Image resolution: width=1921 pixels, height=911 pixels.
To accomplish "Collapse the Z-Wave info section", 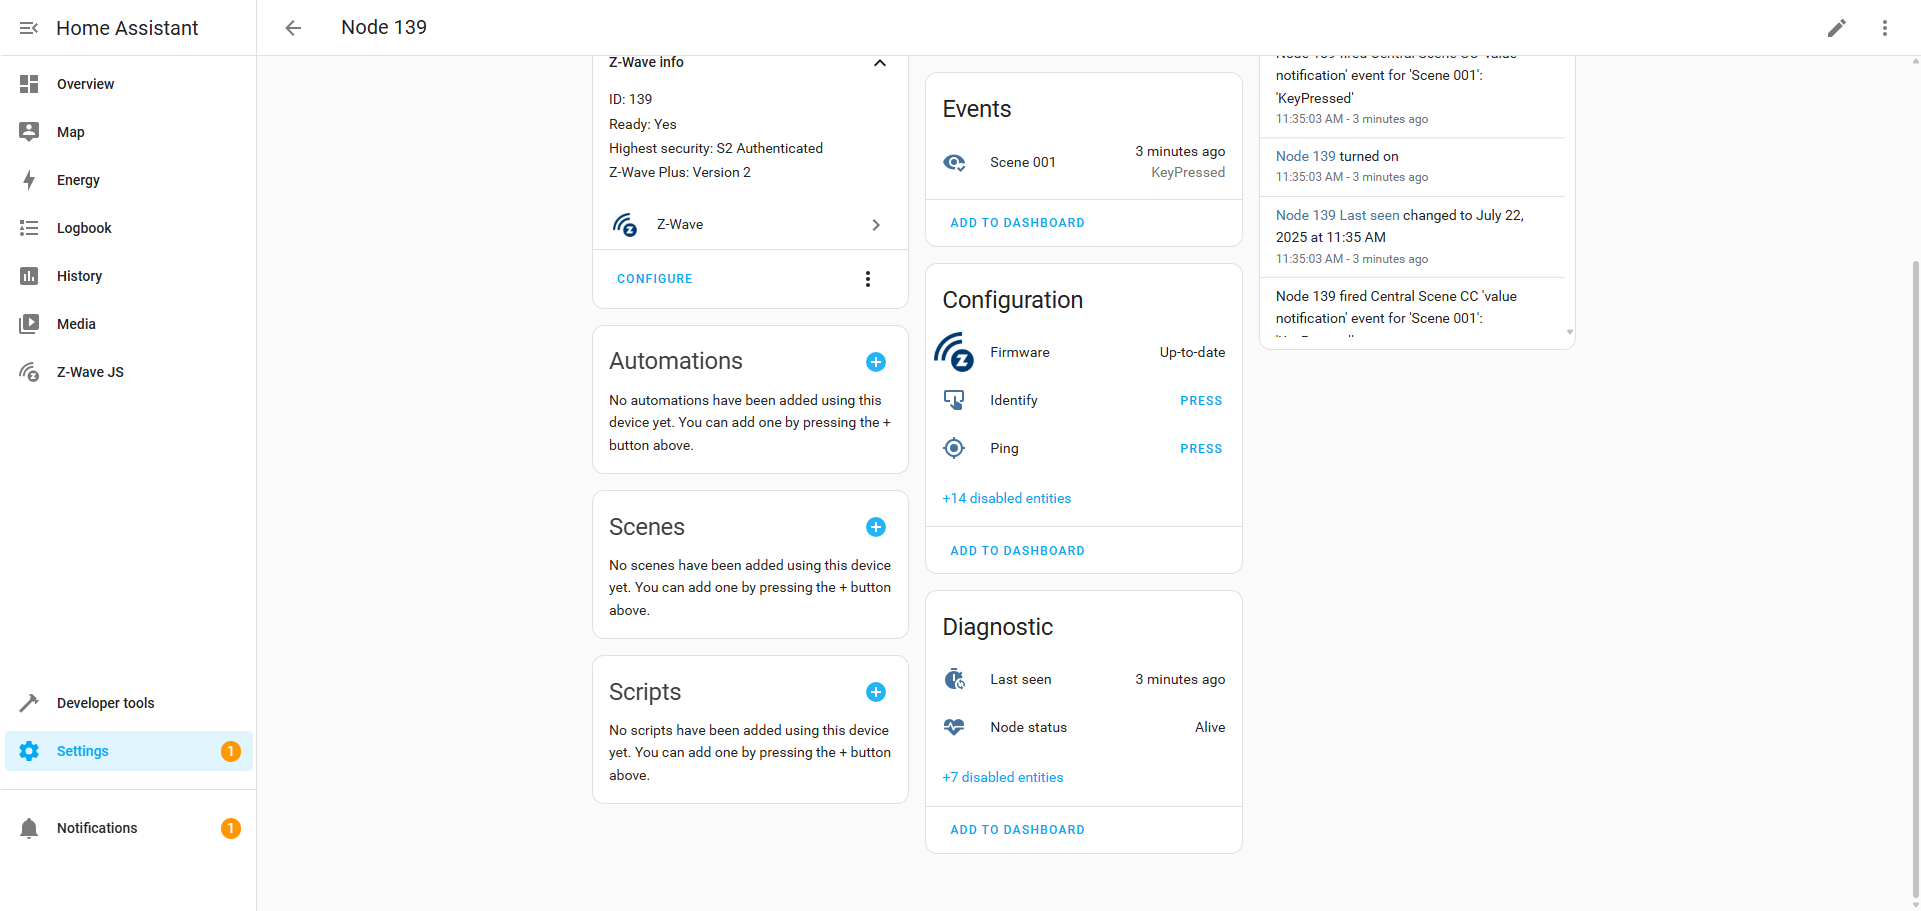I will 880,63.
